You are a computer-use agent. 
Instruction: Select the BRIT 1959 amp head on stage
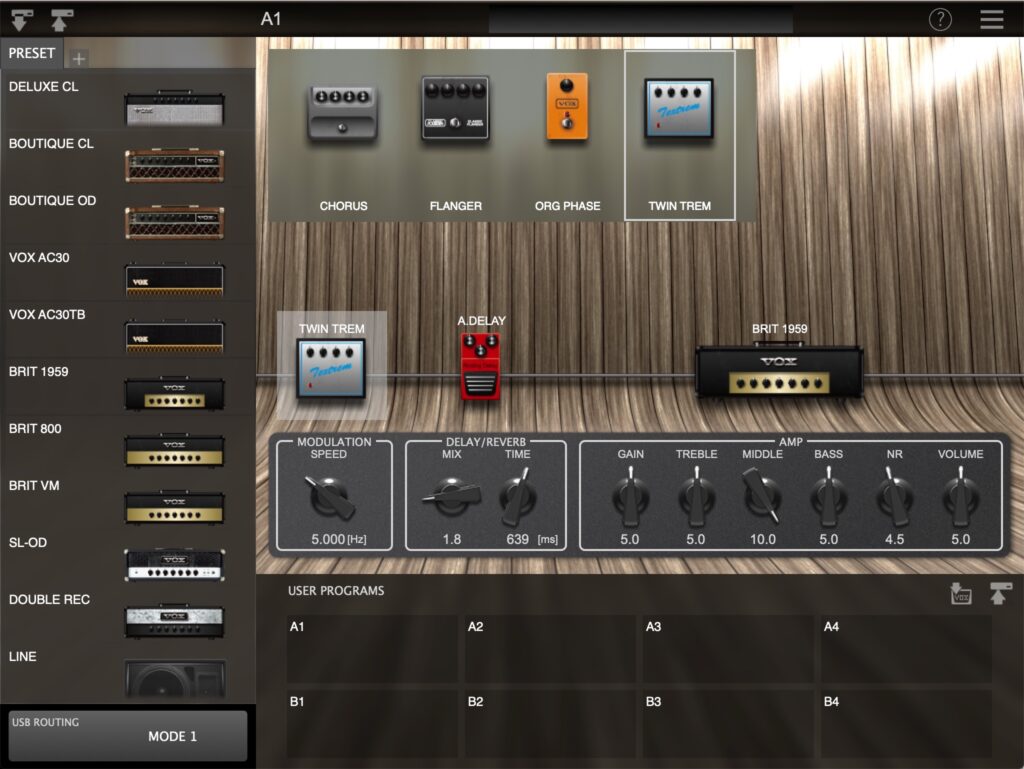(779, 371)
